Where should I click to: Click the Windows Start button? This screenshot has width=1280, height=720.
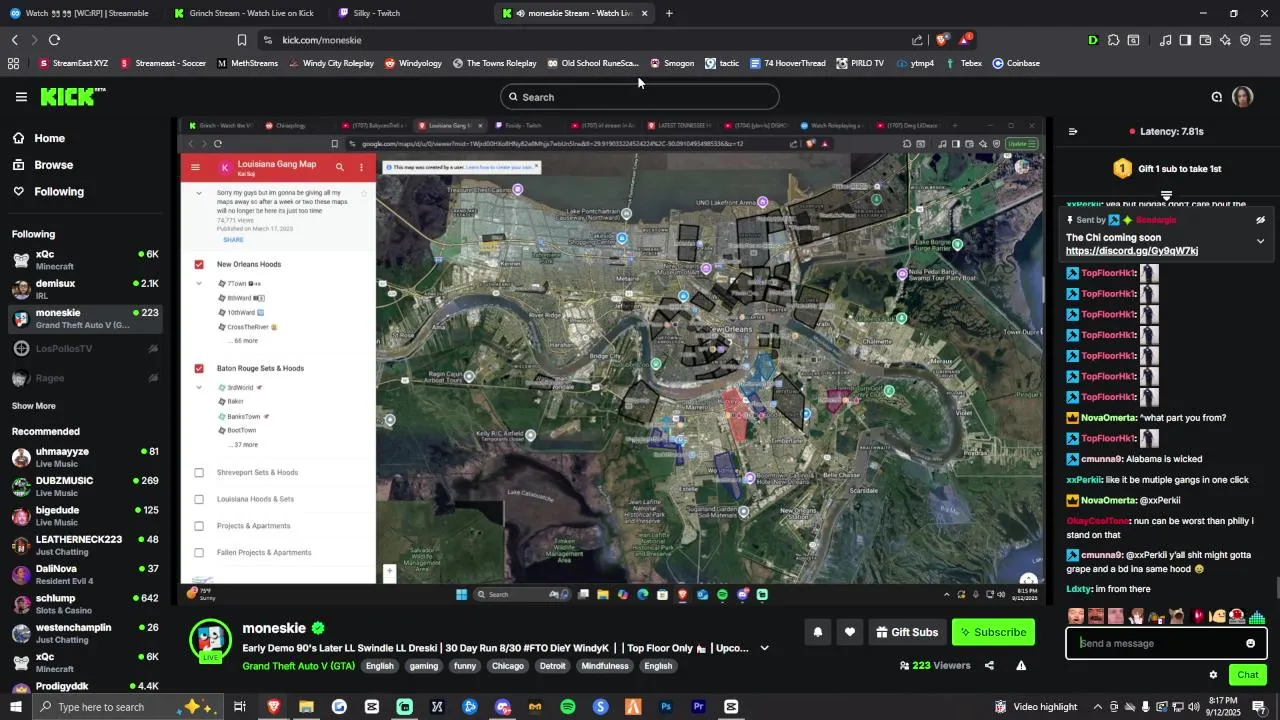[x=15, y=707]
